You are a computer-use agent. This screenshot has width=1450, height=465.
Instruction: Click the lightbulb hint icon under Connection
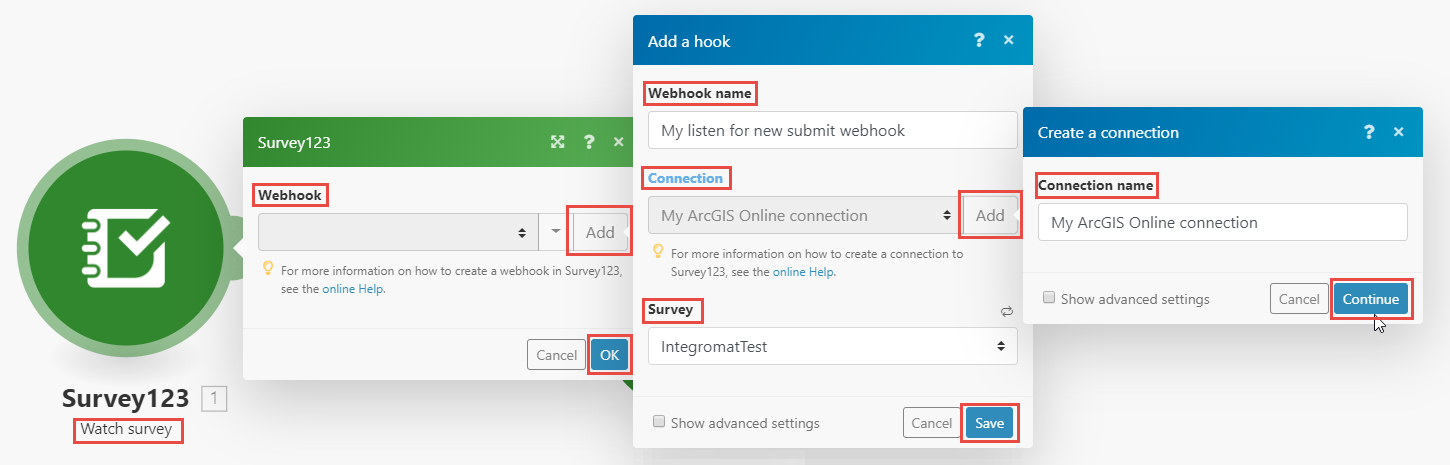tap(658, 252)
